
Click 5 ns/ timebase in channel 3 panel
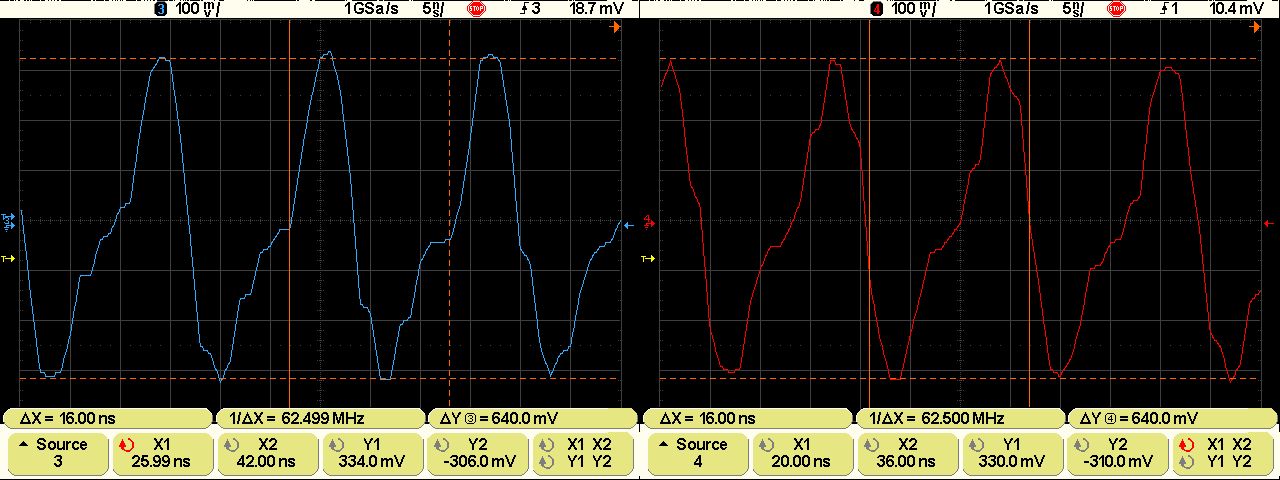click(434, 9)
